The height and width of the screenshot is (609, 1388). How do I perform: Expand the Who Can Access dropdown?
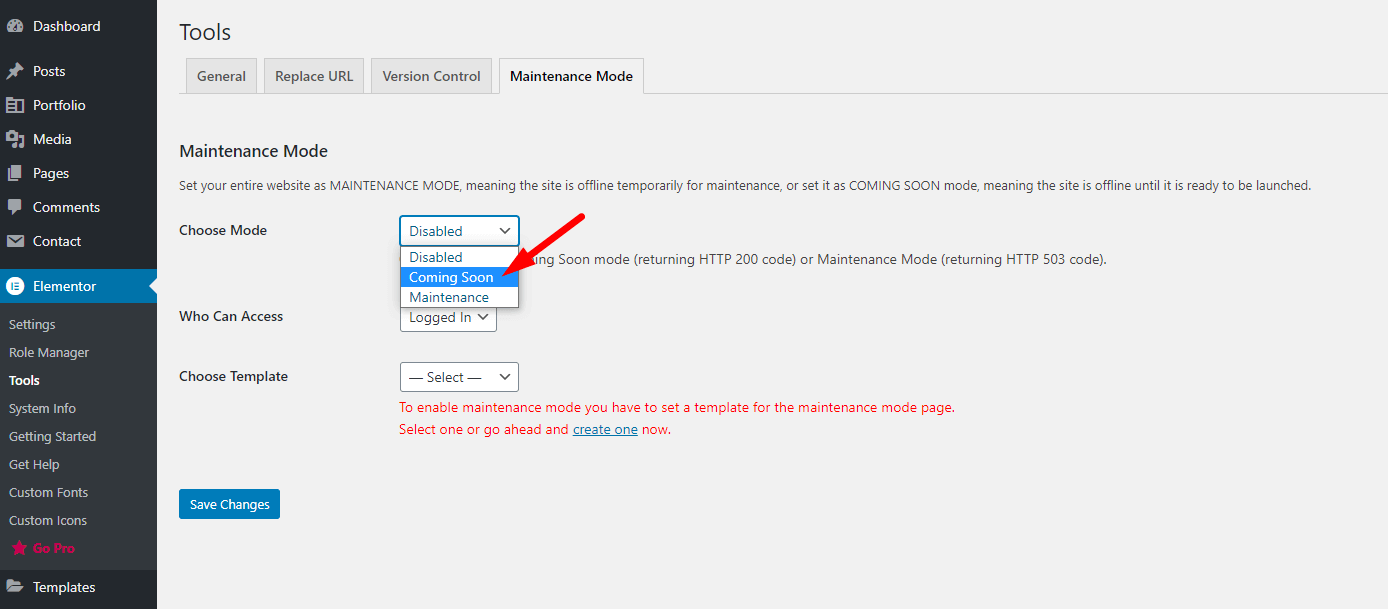tap(448, 317)
